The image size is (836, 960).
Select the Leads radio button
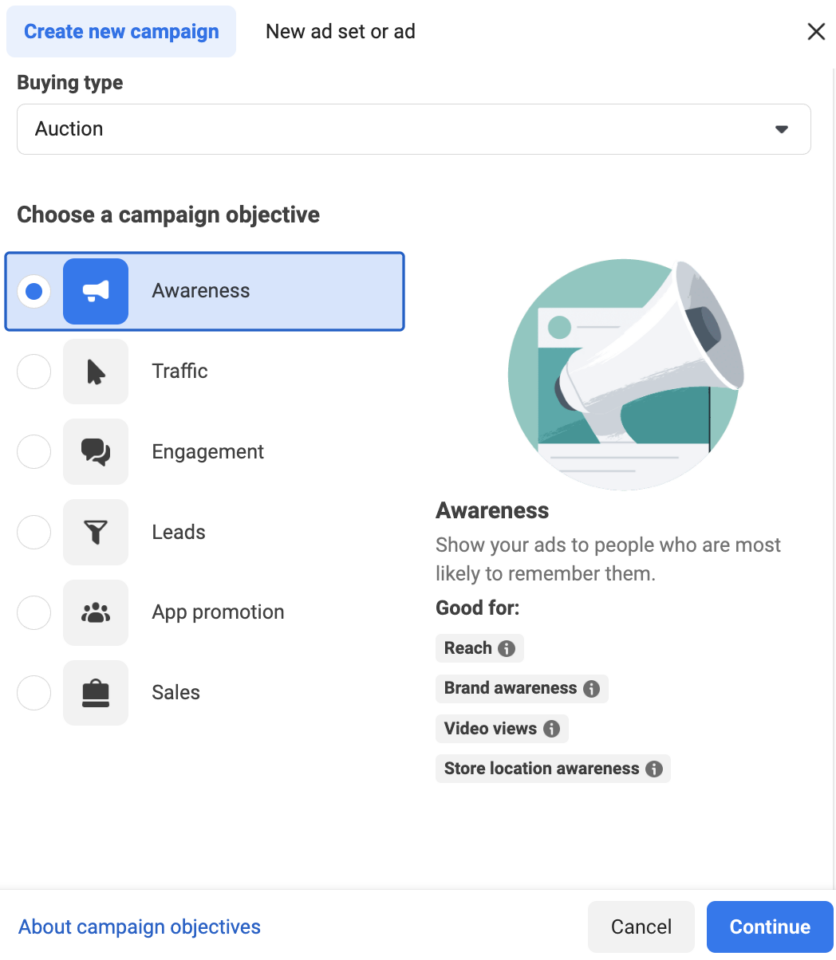(x=33, y=532)
